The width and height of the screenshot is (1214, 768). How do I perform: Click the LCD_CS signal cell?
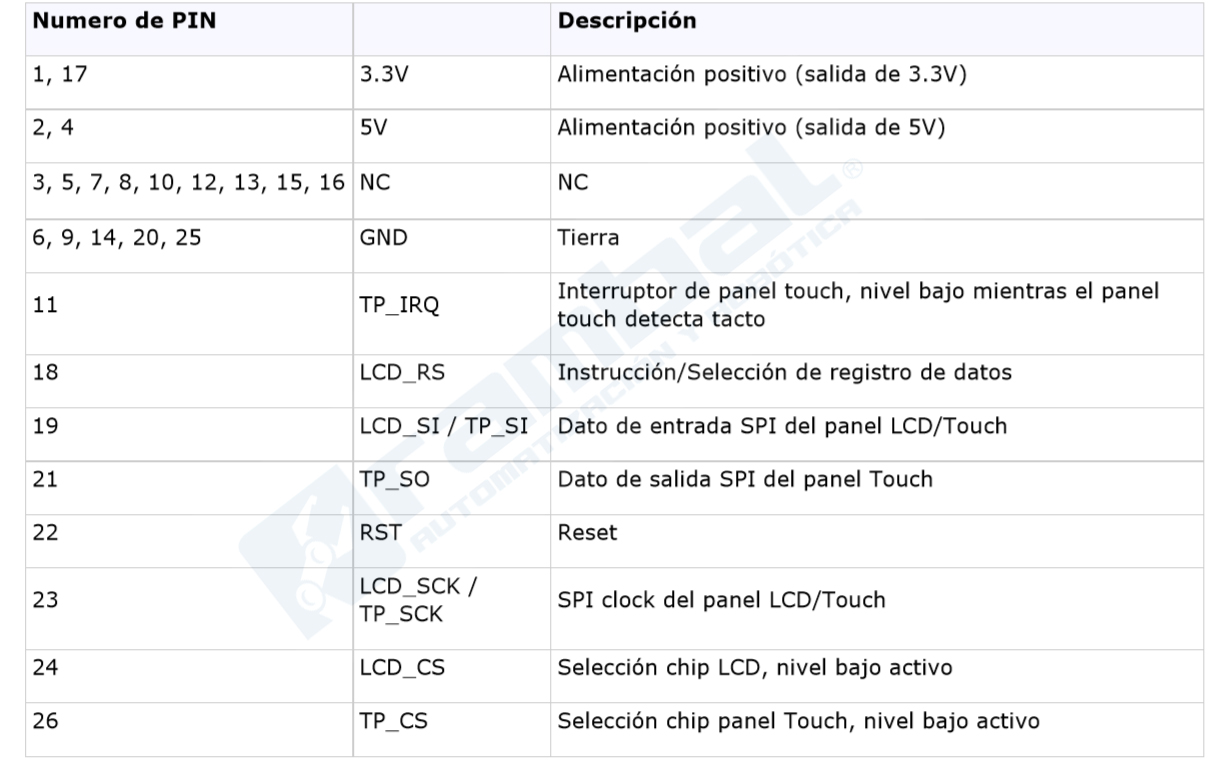click(x=451, y=664)
